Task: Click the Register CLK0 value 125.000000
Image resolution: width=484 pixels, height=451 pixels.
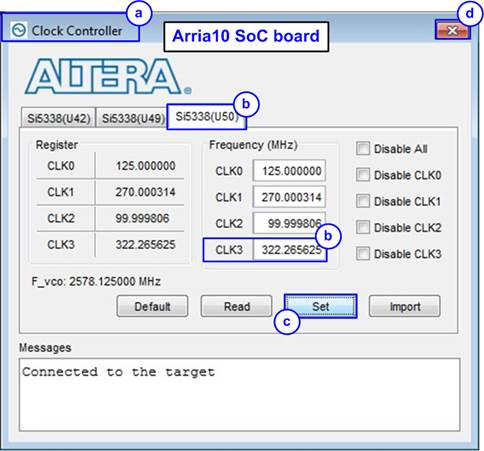Action: coord(145,166)
